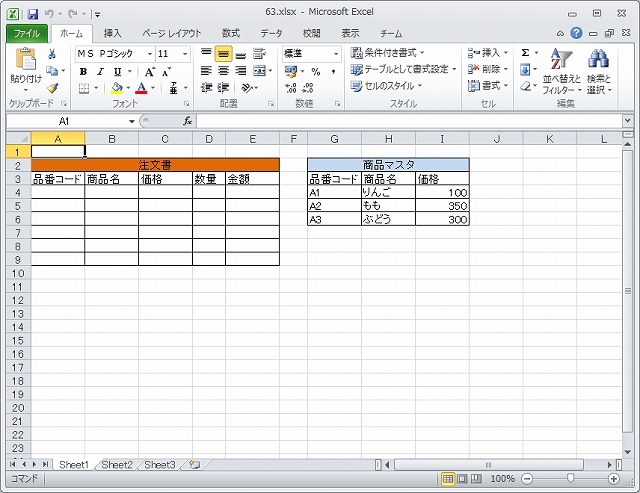640x493 pixels.
Task: Toggle bold formatting
Action: [84, 71]
